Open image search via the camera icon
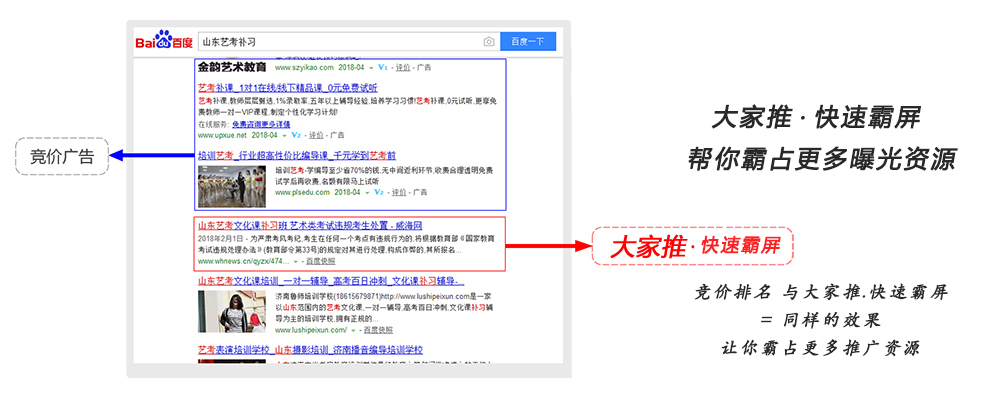This screenshot has width=1000, height=400. click(489, 41)
